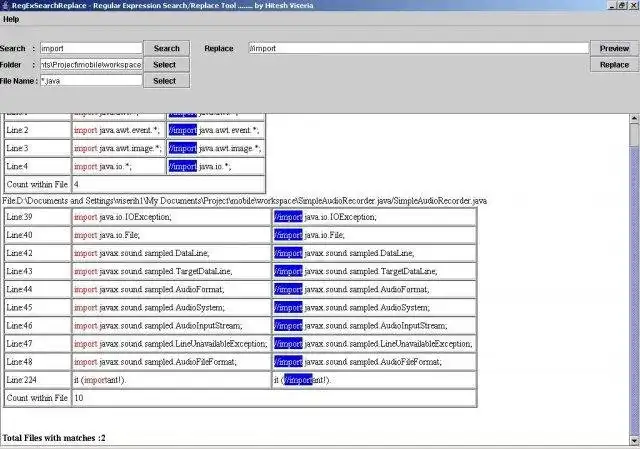Select the Line:45 cell
Viewport: 640px width, 449px height.
[38, 307]
